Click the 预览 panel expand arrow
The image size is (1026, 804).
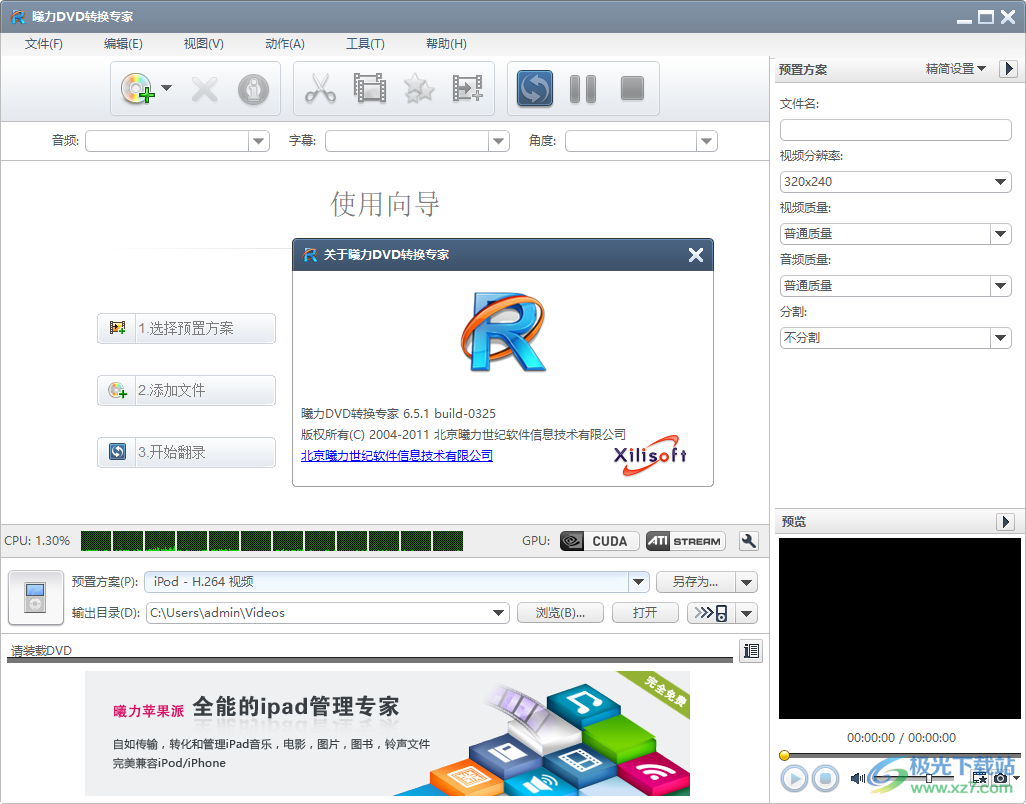[1006, 521]
